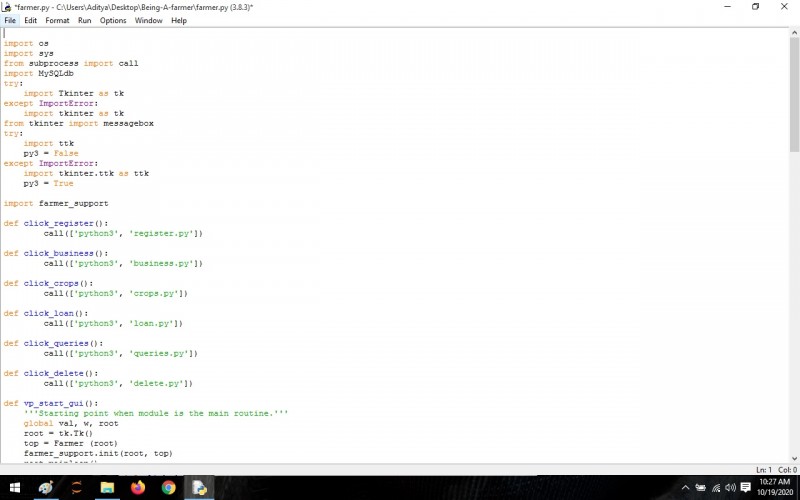Show hidden system tray icons
This screenshot has width=800, height=500.
tap(685, 488)
